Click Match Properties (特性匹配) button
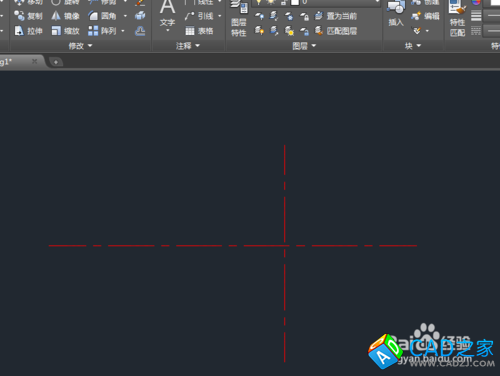Image resolution: width=500 pixels, height=376 pixels. click(457, 19)
